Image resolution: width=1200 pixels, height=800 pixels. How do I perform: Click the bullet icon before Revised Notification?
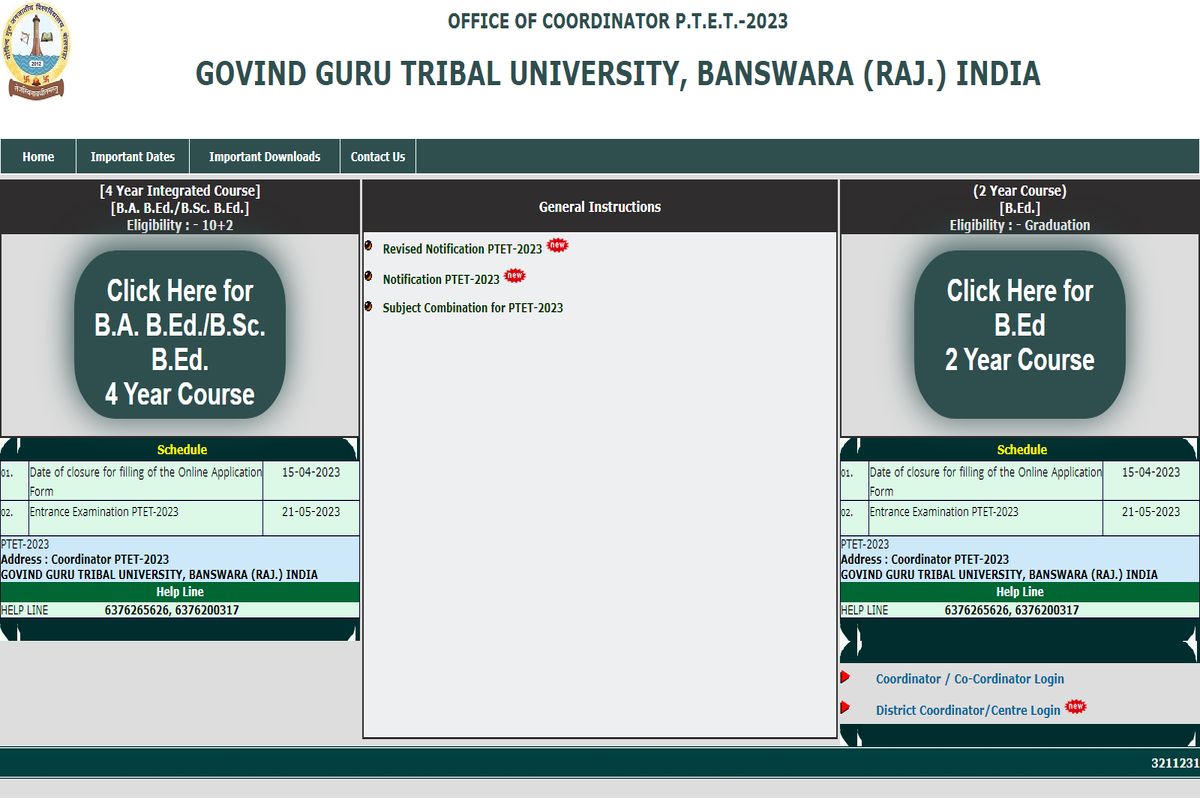point(369,247)
